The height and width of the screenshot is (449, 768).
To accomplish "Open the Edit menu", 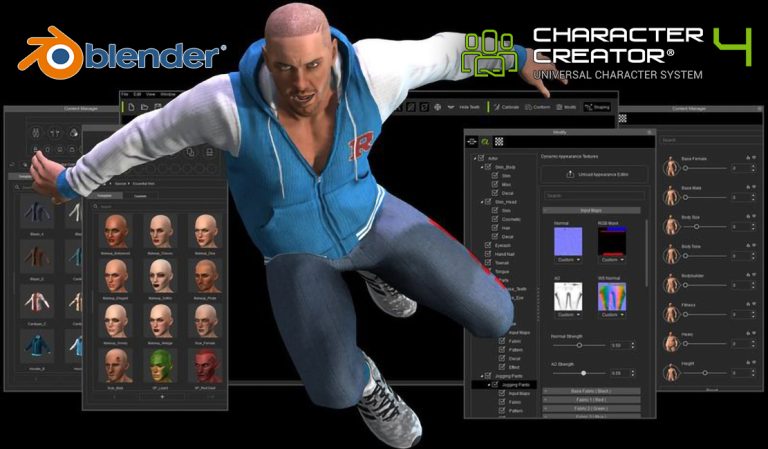I will [138, 94].
